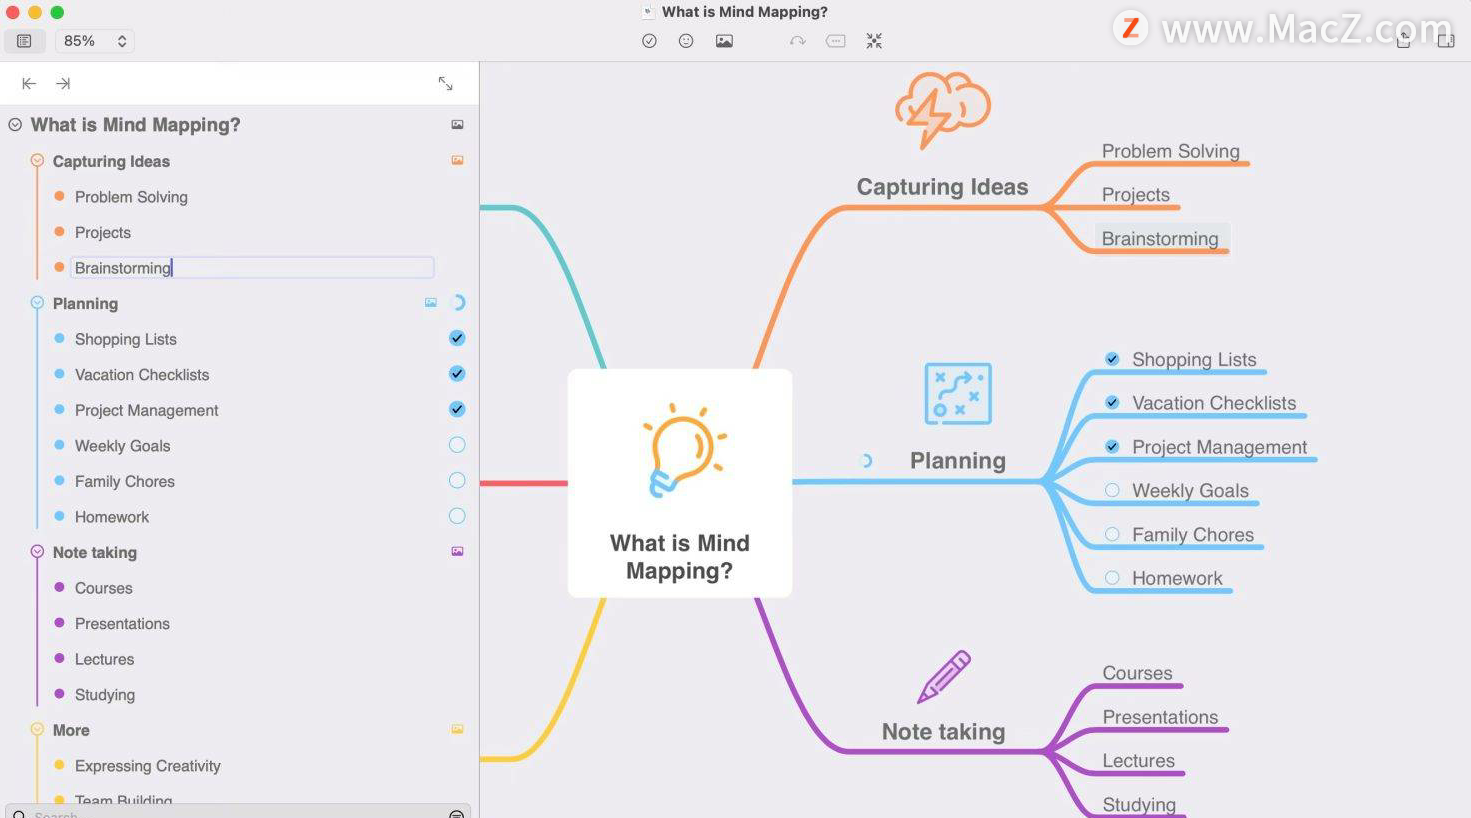The image size is (1471, 818).
Task: Click image icon on Planning outline row
Action: click(x=431, y=302)
